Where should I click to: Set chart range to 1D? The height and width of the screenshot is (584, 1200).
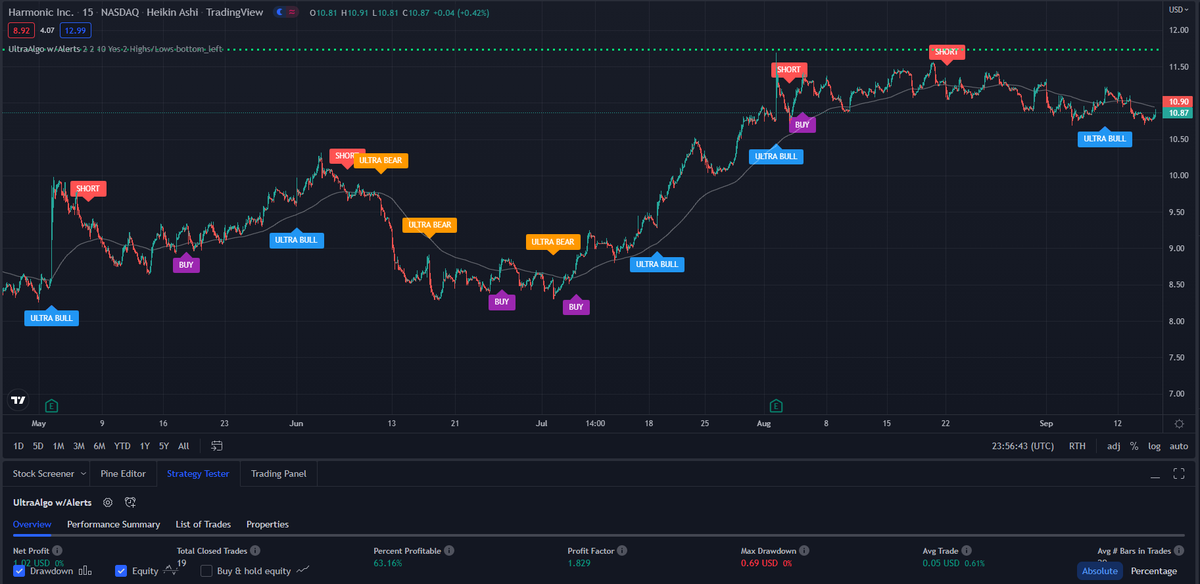(x=19, y=446)
